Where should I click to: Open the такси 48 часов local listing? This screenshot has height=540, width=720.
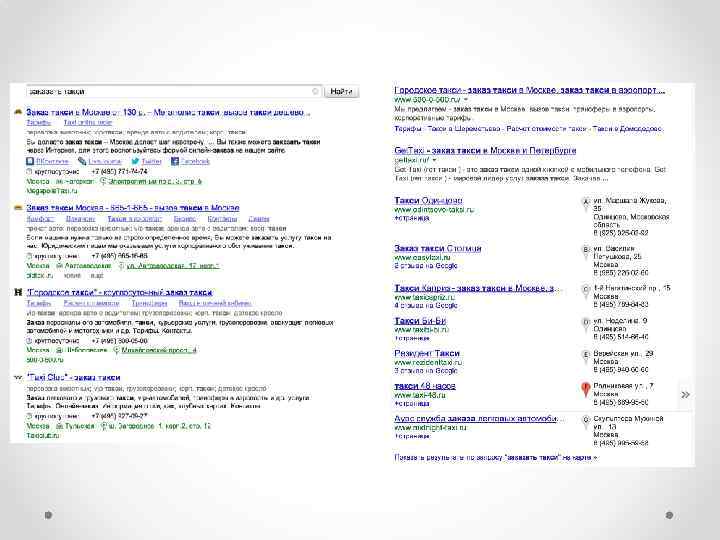[x=425, y=386]
